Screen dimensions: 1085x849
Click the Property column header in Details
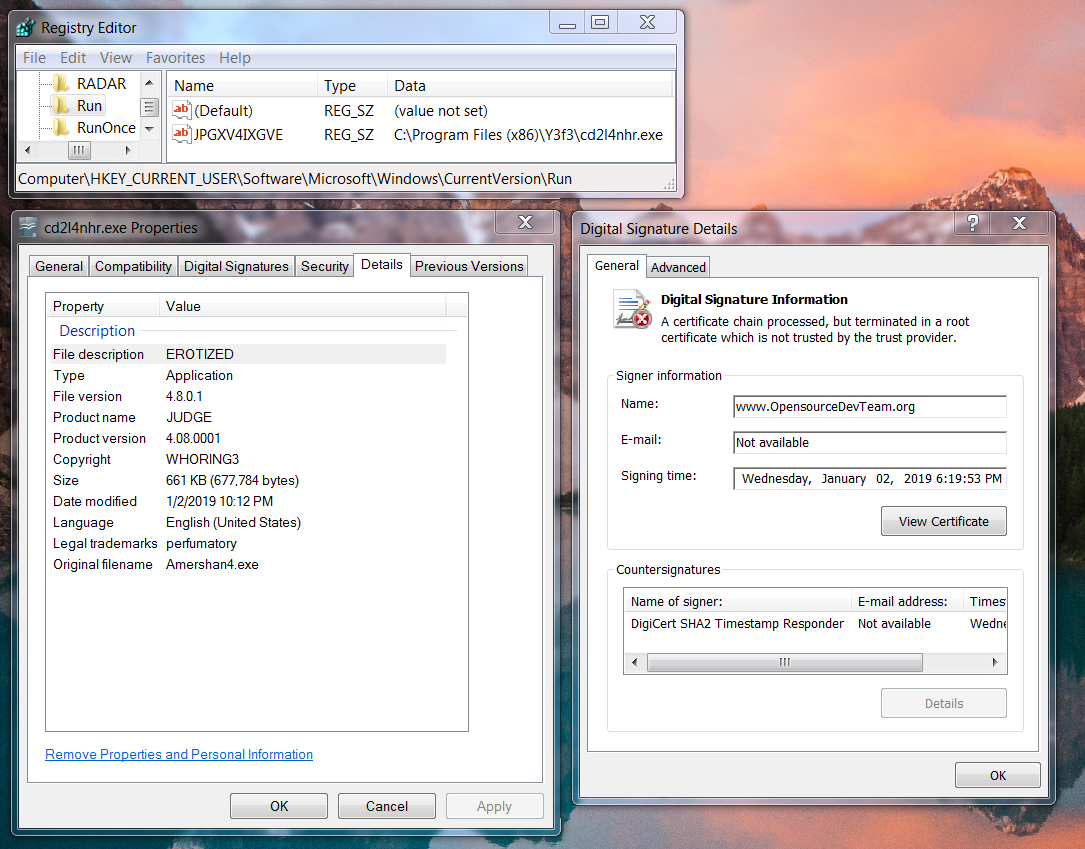tap(103, 307)
